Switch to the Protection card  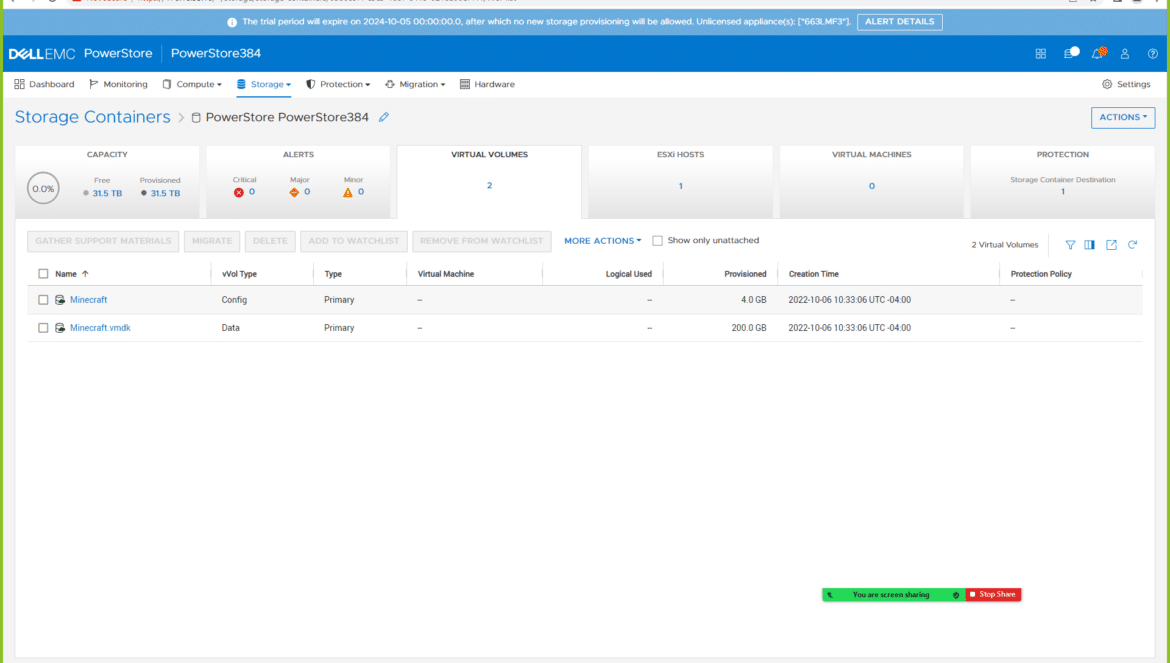[x=1063, y=182]
